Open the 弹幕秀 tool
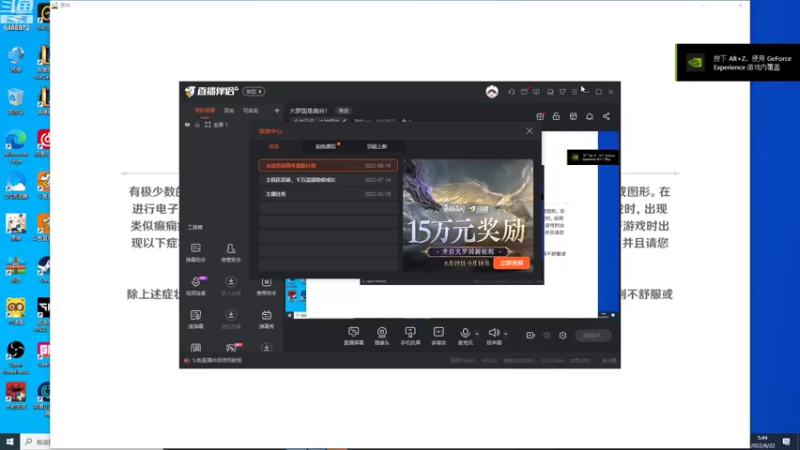The image size is (800, 450). (266, 319)
